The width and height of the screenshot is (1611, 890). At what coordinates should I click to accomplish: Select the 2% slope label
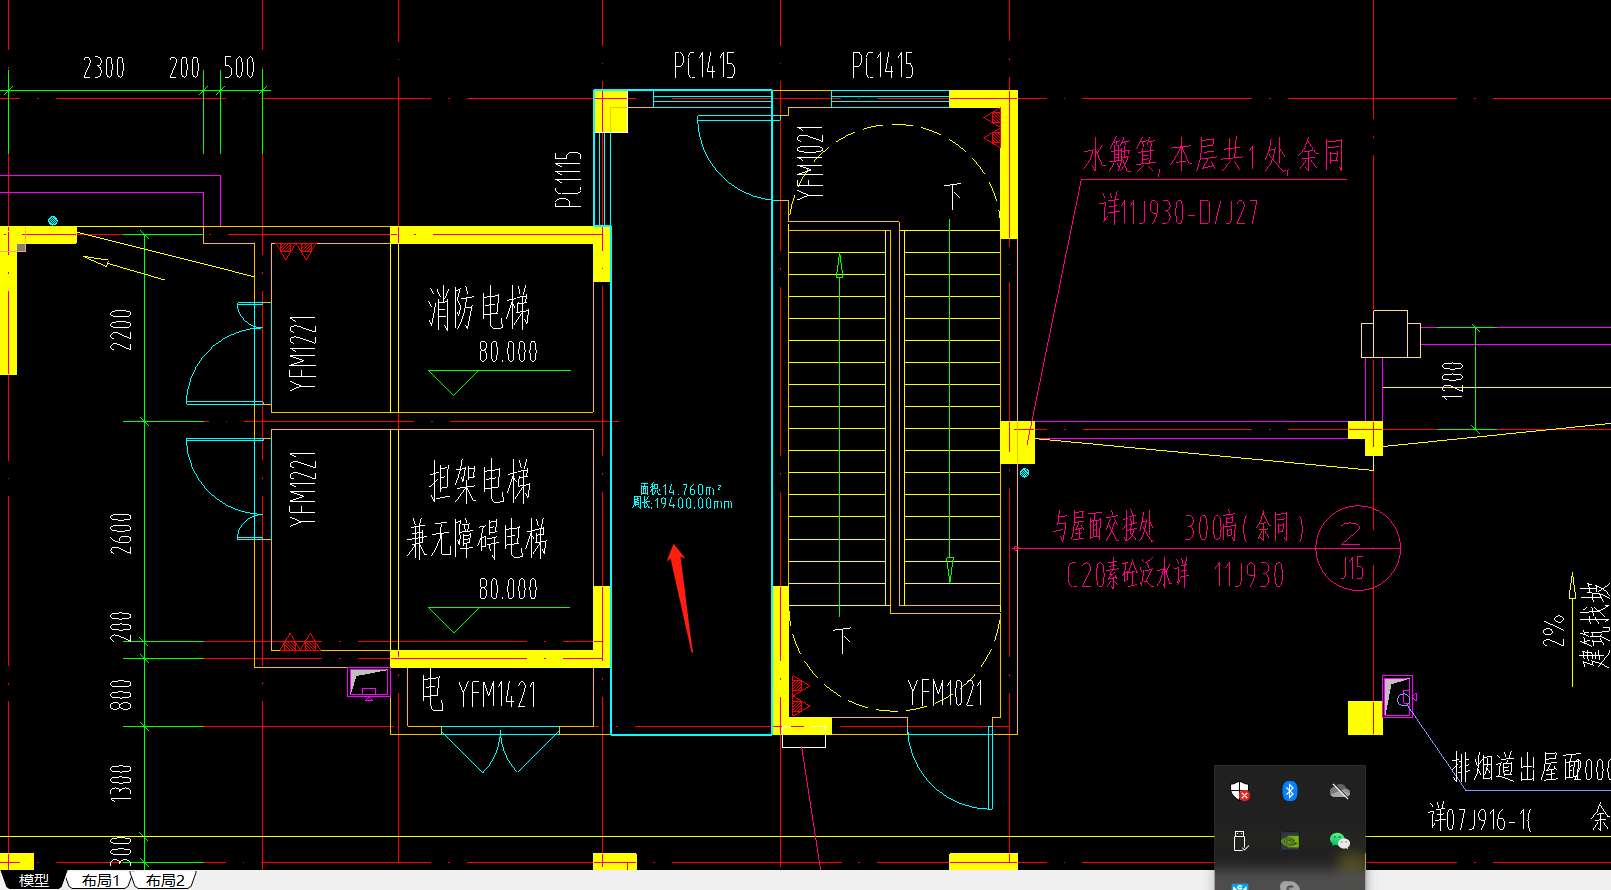pos(1553,631)
